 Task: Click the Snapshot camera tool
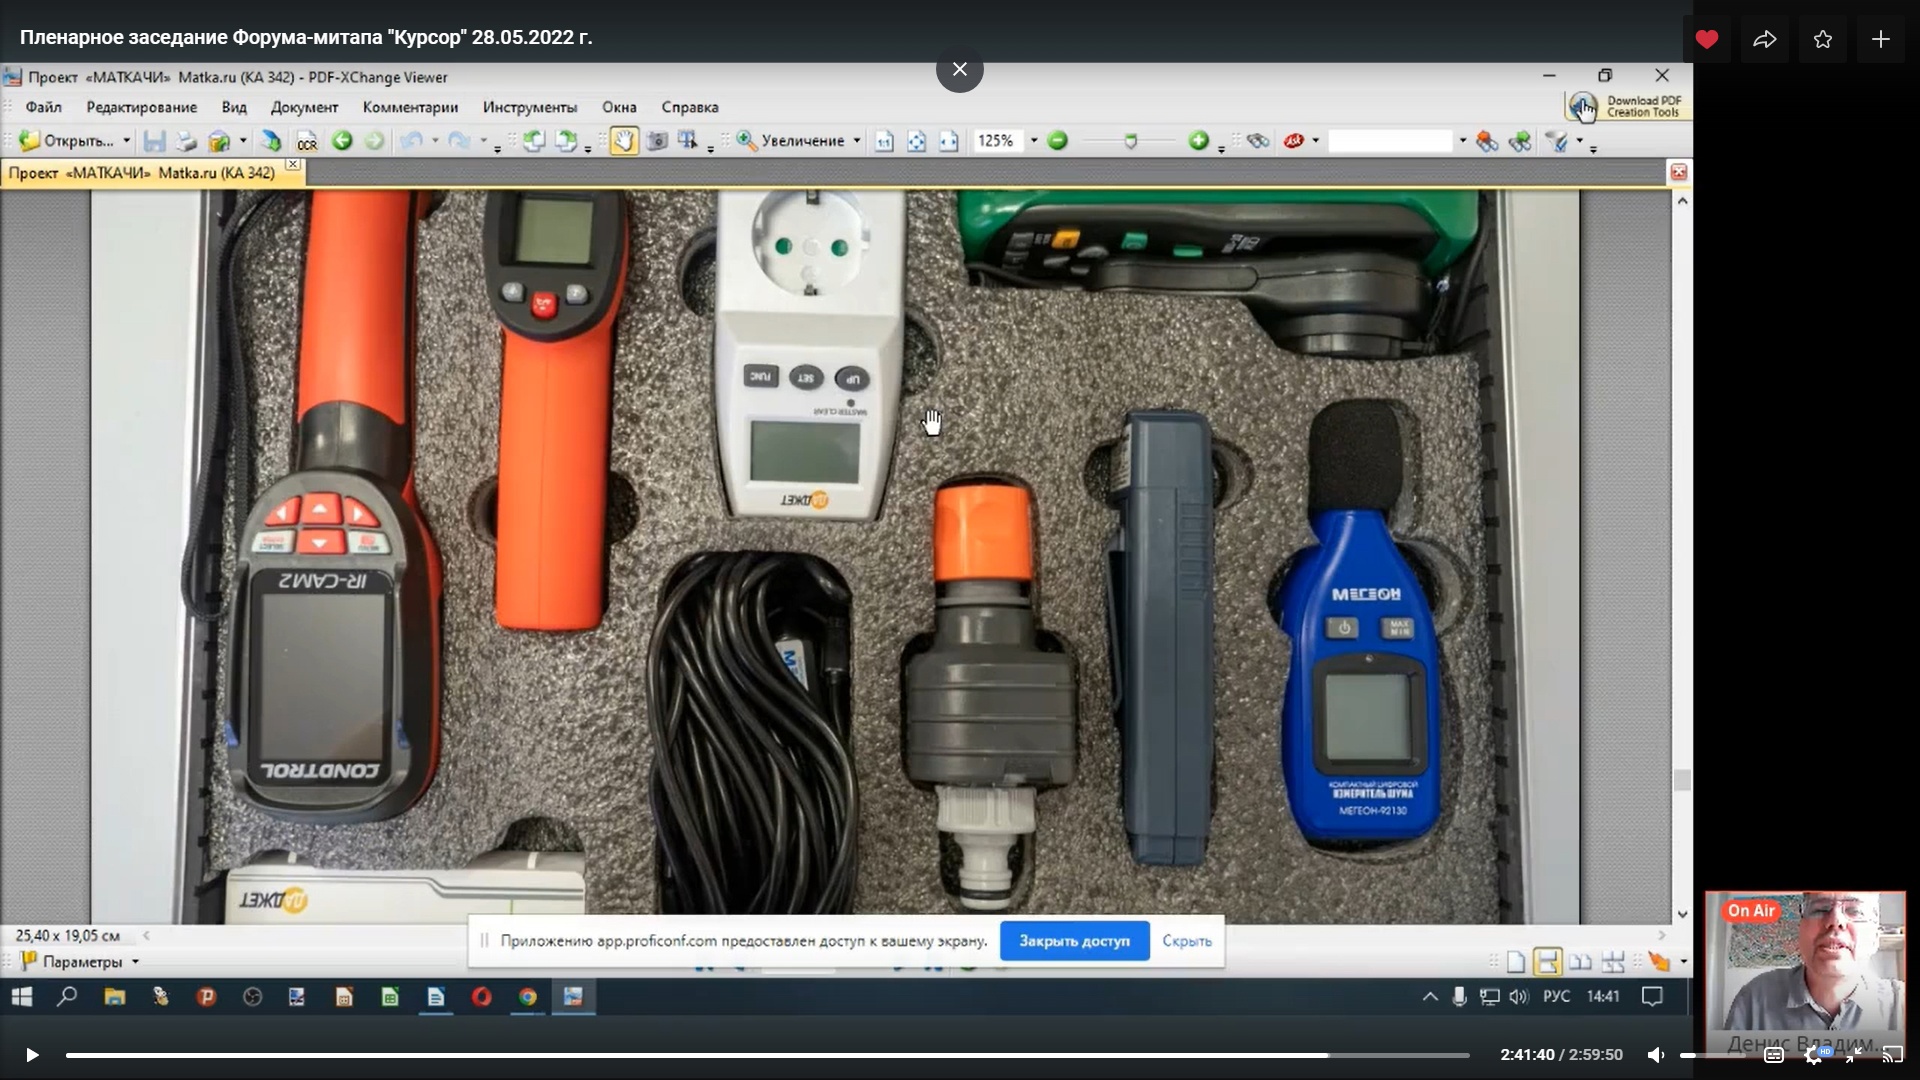coord(657,141)
